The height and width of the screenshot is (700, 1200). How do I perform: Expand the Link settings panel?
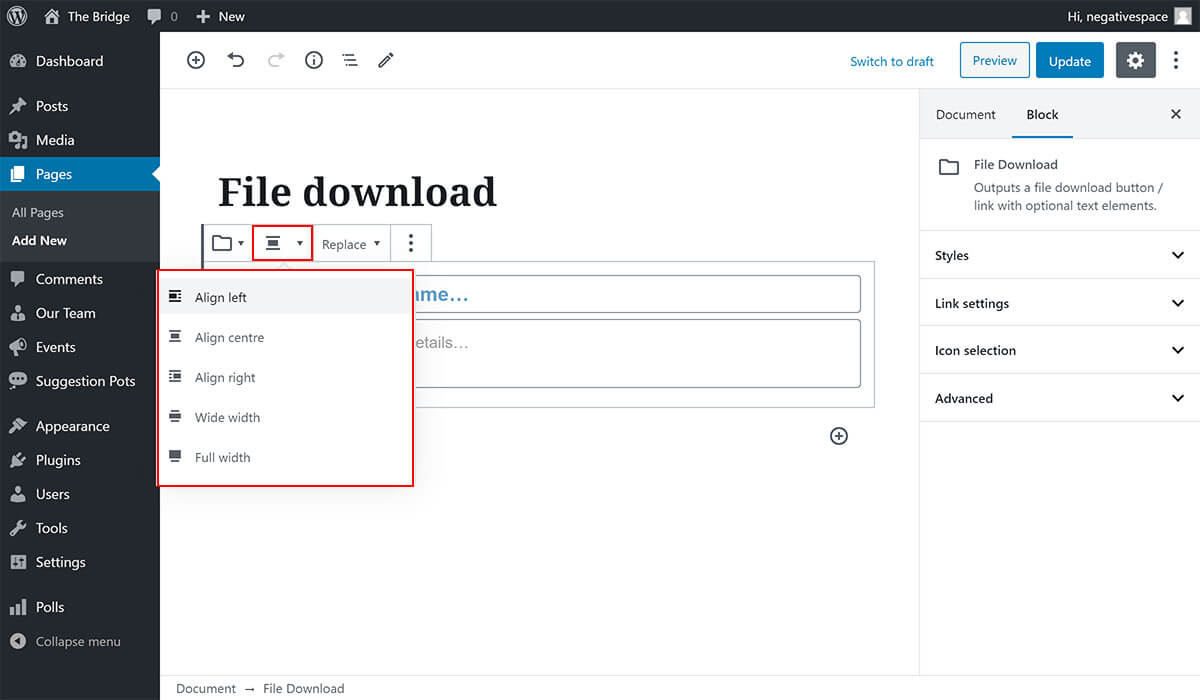click(1059, 303)
